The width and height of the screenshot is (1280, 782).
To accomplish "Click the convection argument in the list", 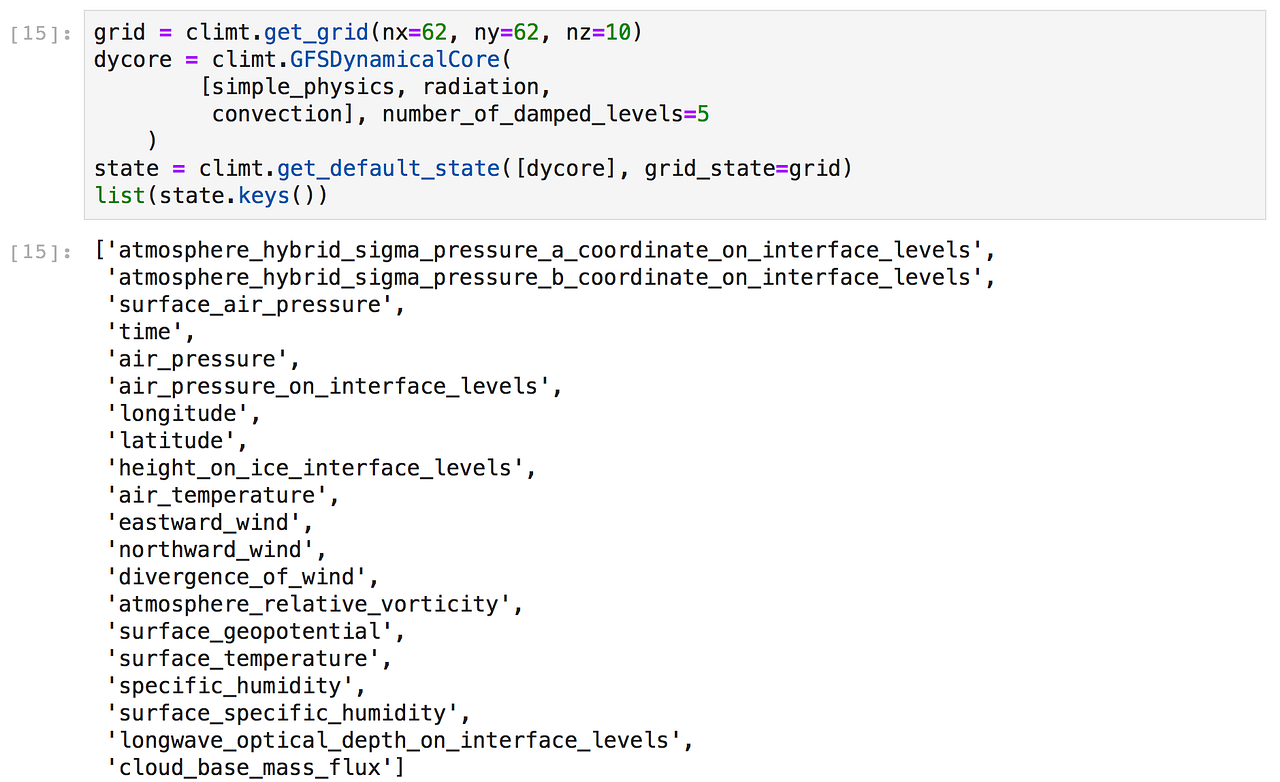I will pos(277,113).
